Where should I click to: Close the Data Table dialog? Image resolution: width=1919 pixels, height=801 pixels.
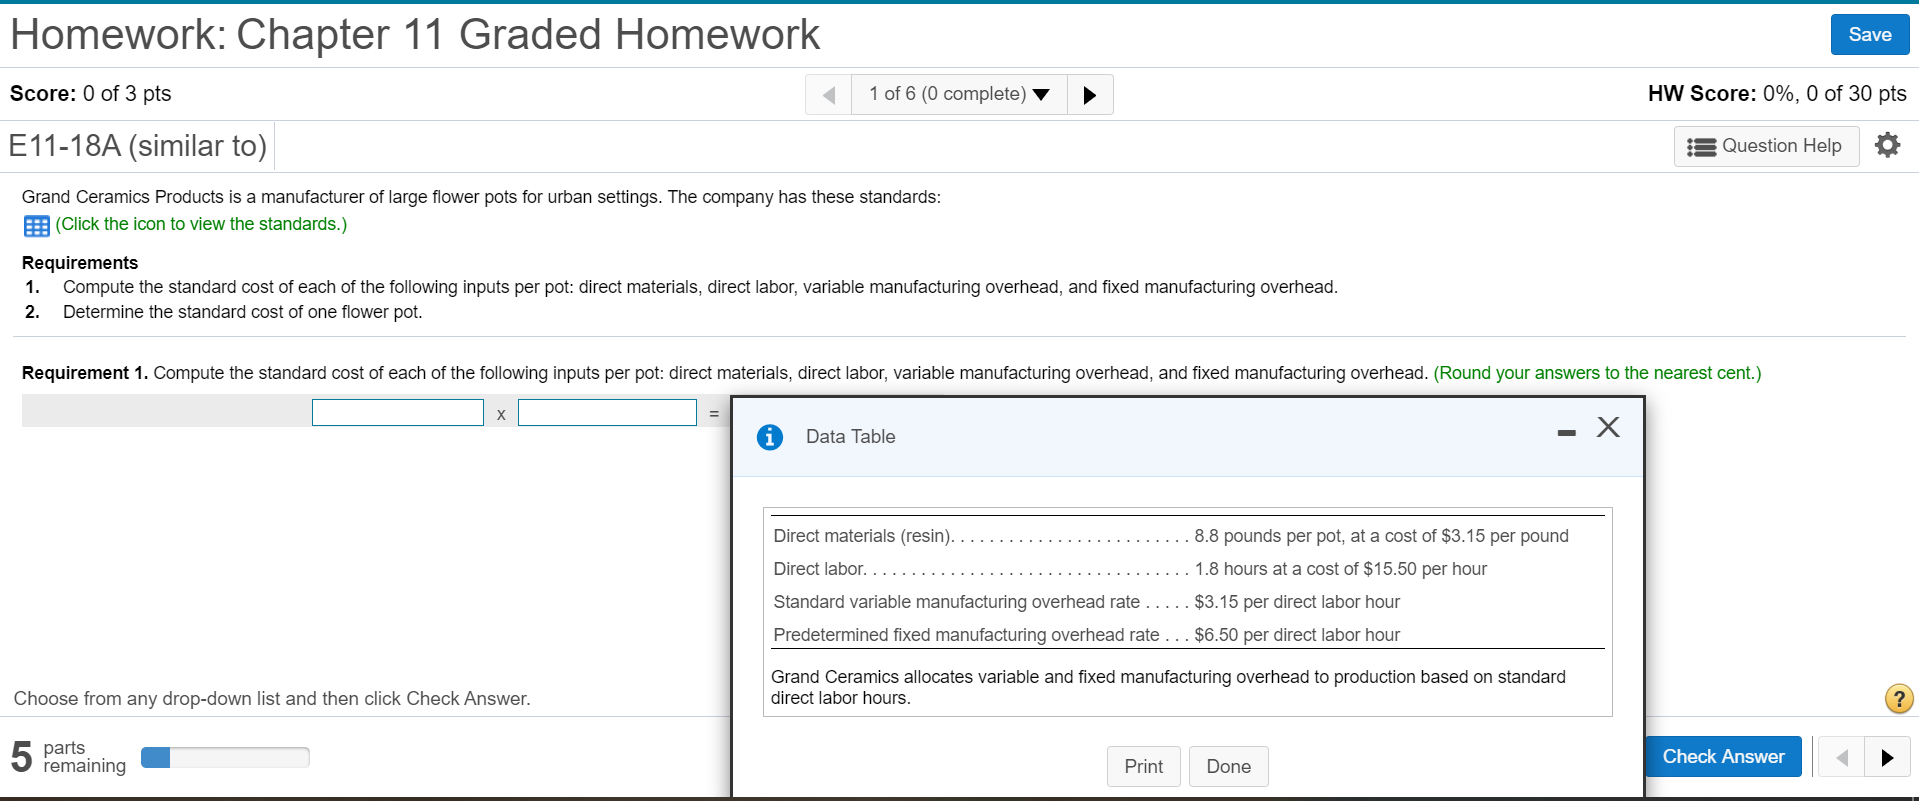coord(1608,427)
